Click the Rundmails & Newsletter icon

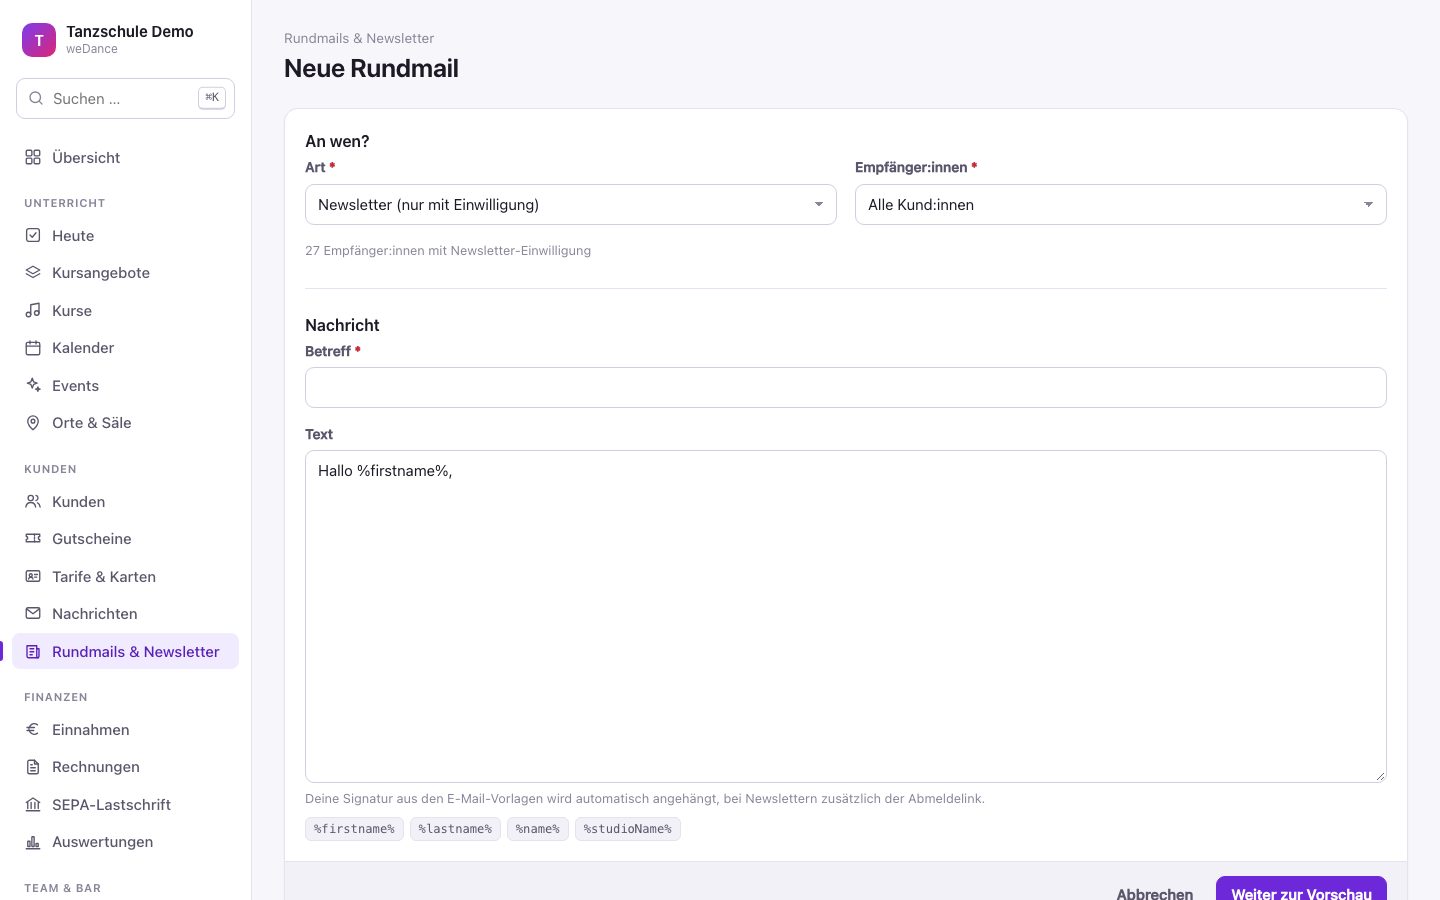(x=33, y=651)
